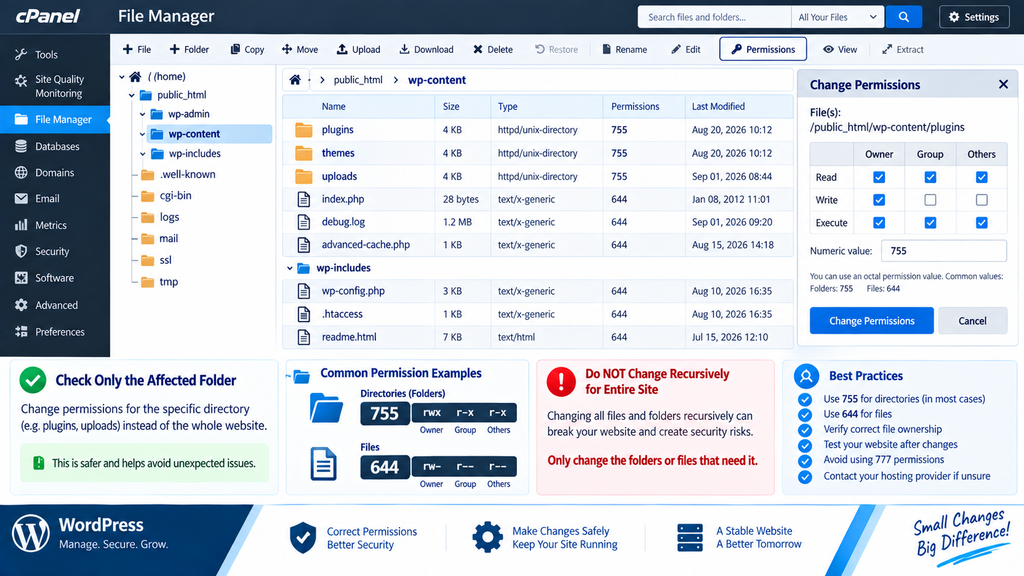Open Security in the sidebar
Viewport: 1024px width, 576px height.
click(55, 251)
